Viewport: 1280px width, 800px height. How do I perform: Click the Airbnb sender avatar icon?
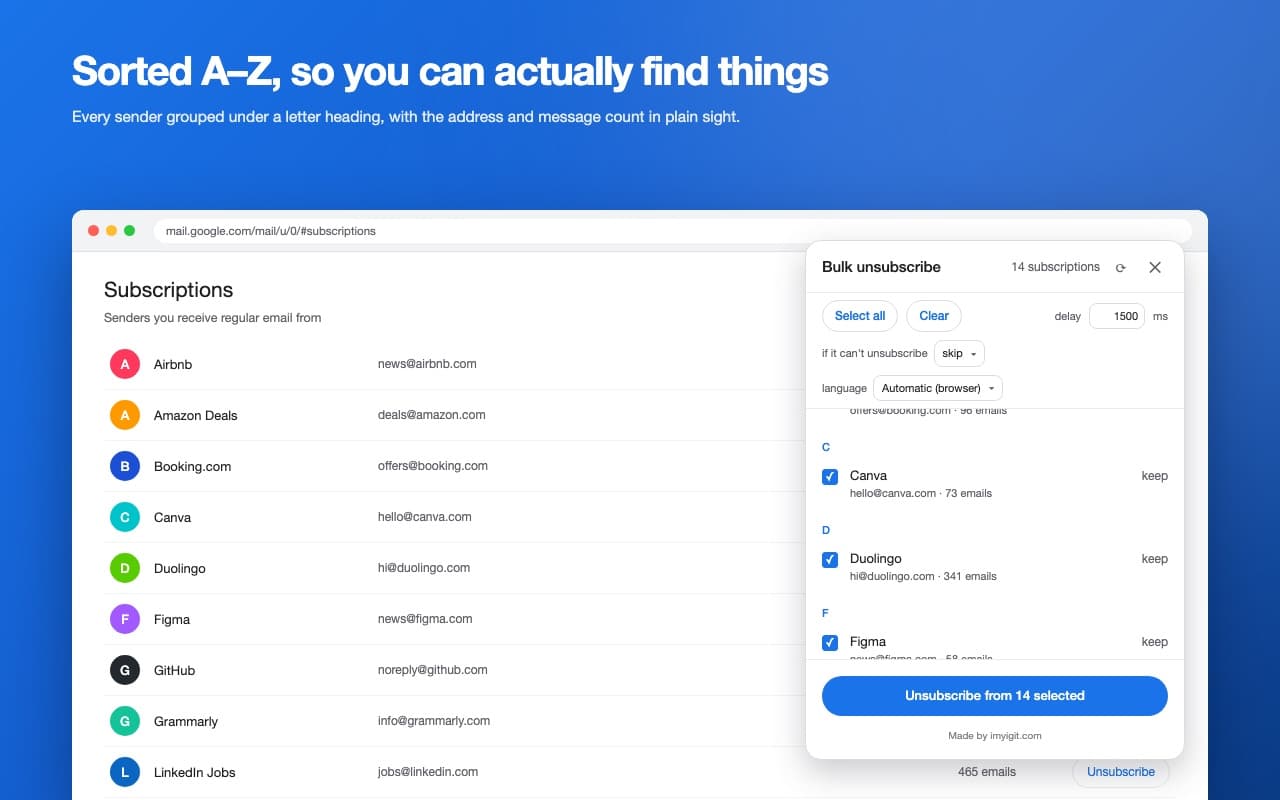125,364
